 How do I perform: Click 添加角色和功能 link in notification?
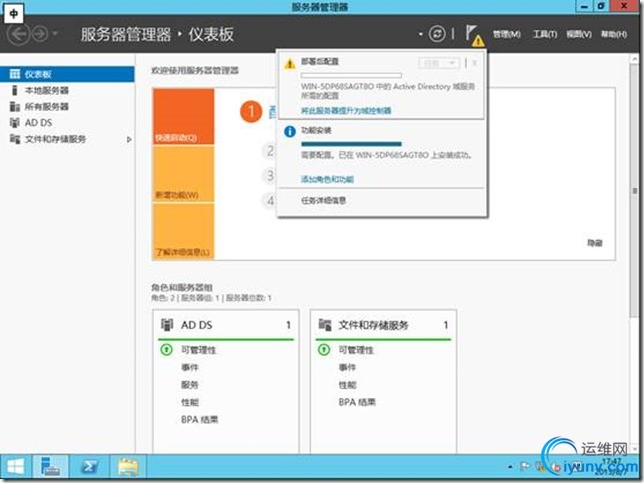point(327,179)
